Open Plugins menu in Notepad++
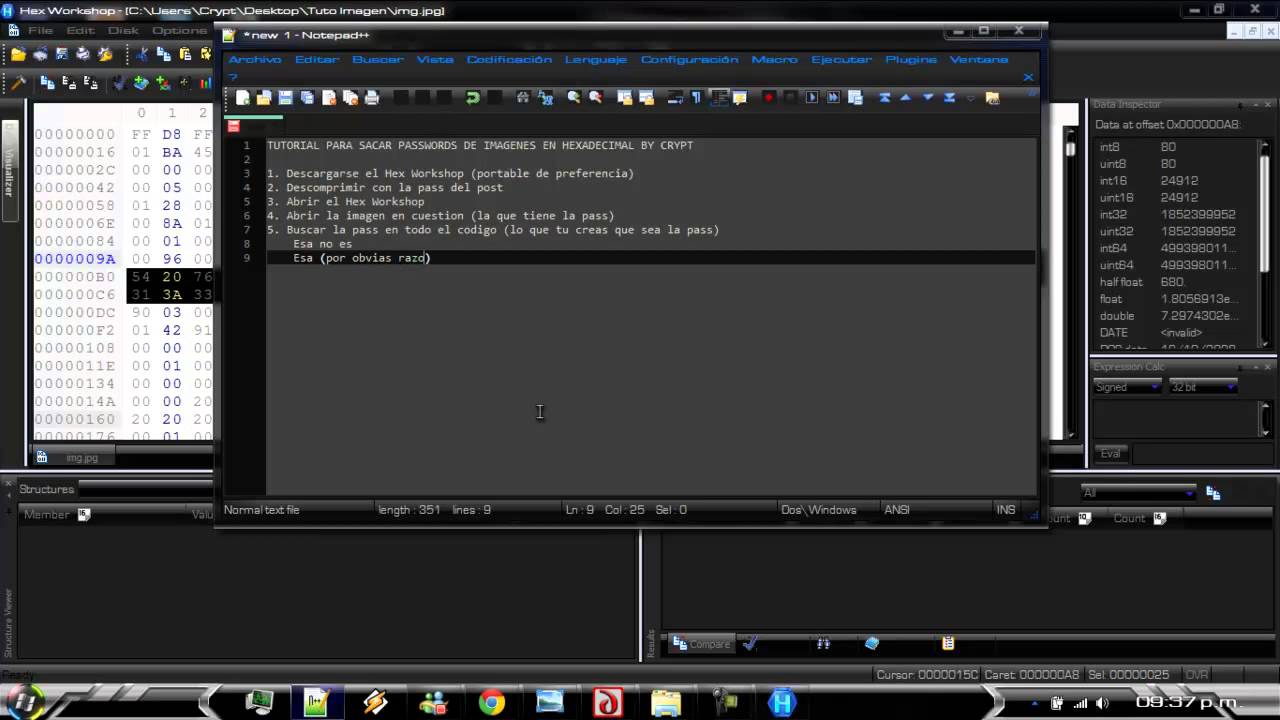 pos(911,59)
